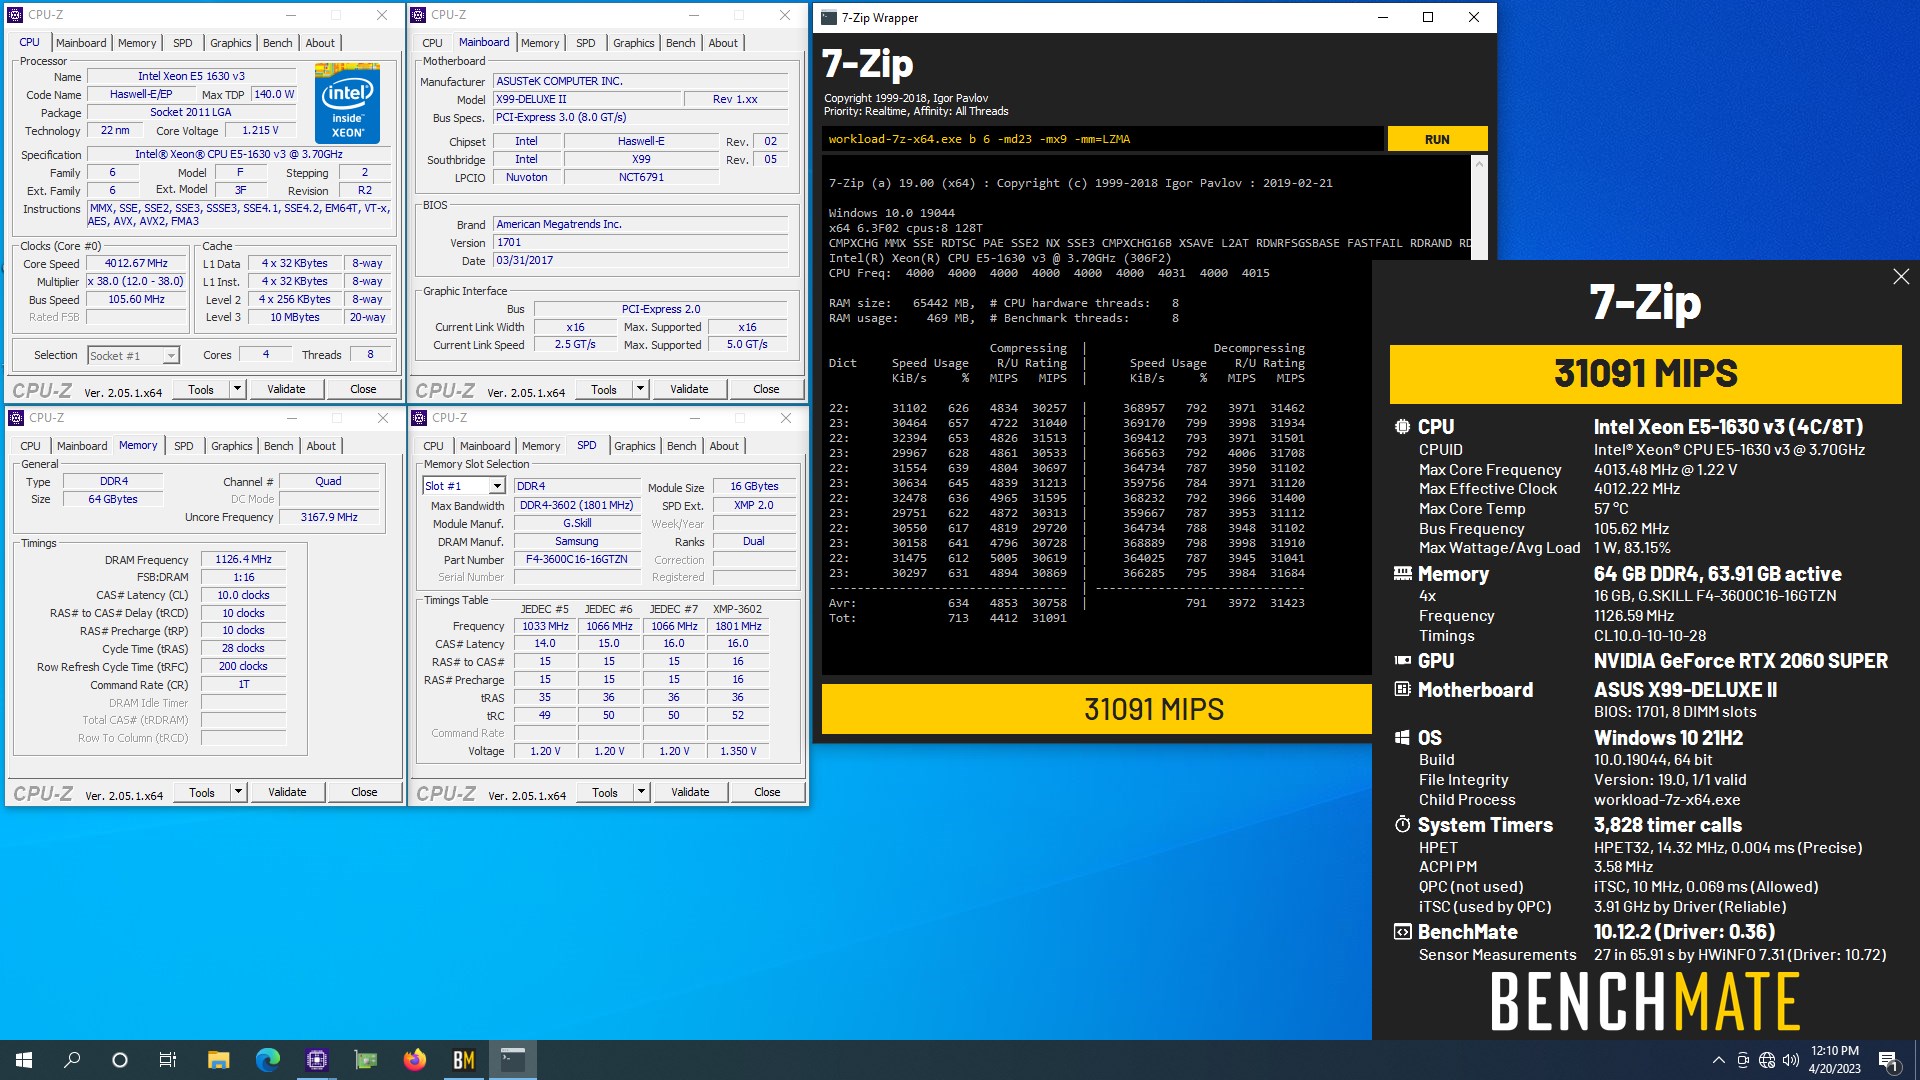Click CPU-Z icon in top-left window title bar

click(15, 15)
